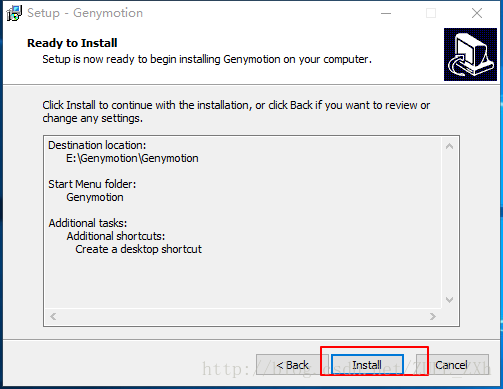Image resolution: width=503 pixels, height=389 pixels.
Task: Click the horizontal scrollbar track in summary box
Action: point(243,316)
